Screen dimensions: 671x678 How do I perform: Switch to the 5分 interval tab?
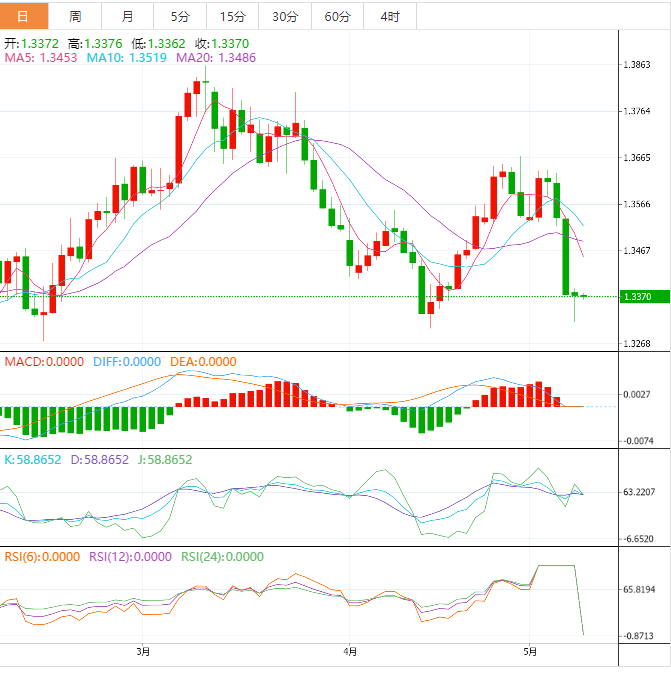(x=179, y=16)
